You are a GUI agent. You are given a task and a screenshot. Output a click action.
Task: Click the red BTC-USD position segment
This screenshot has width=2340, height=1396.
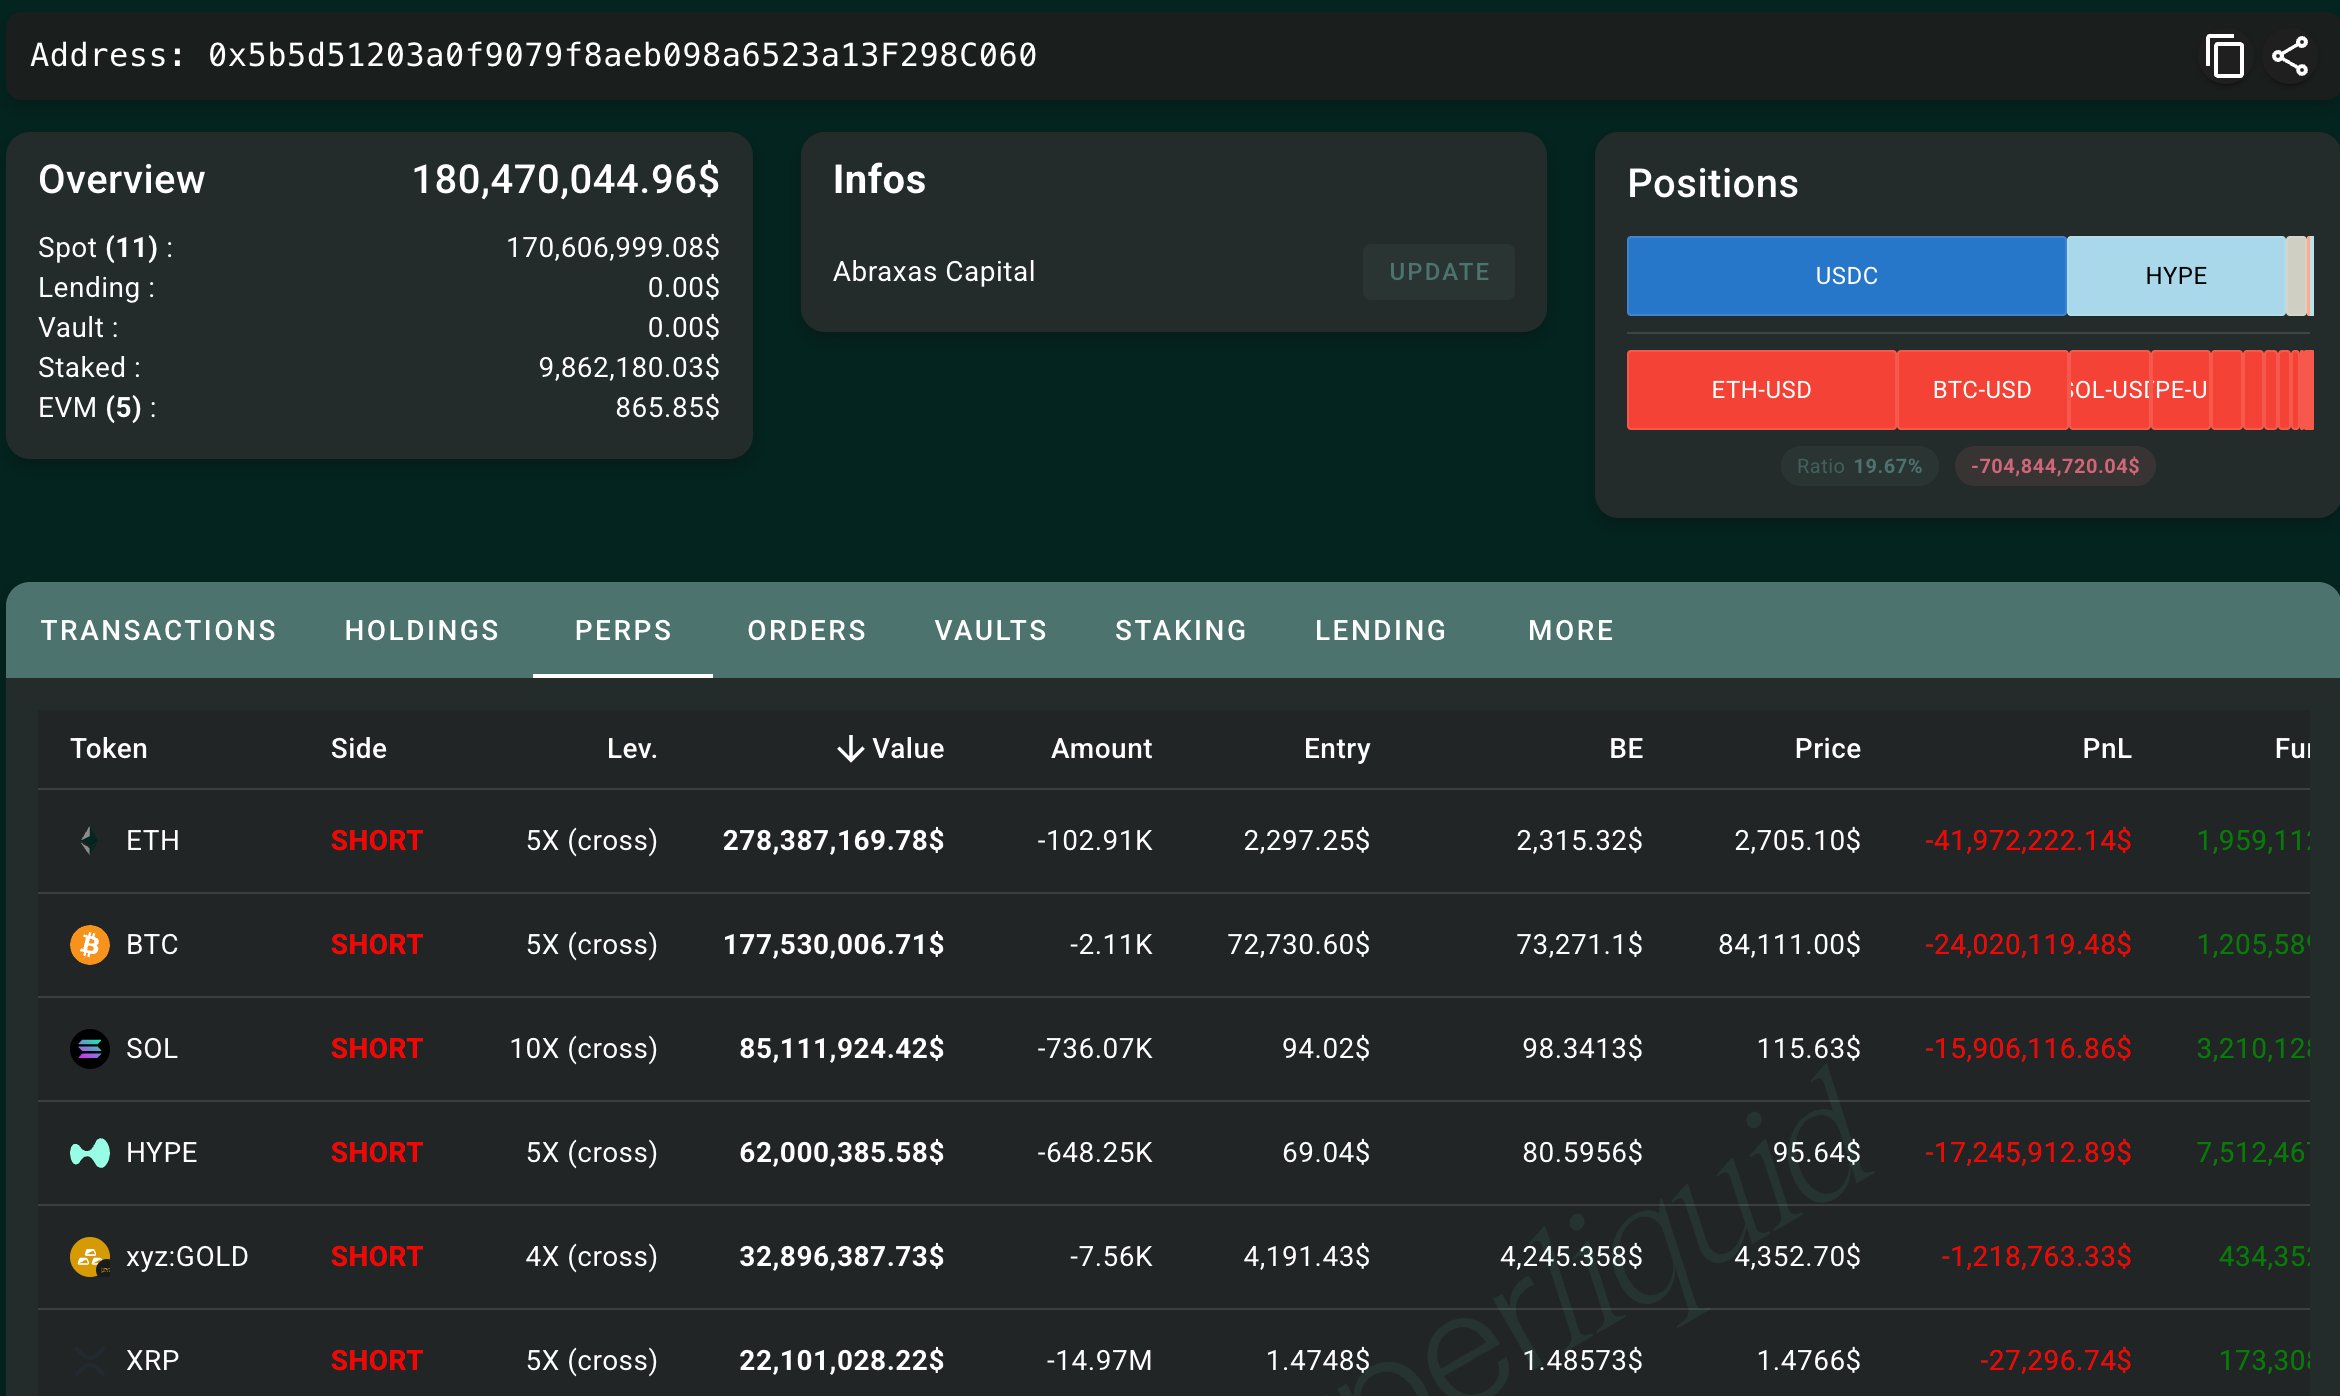point(1982,390)
